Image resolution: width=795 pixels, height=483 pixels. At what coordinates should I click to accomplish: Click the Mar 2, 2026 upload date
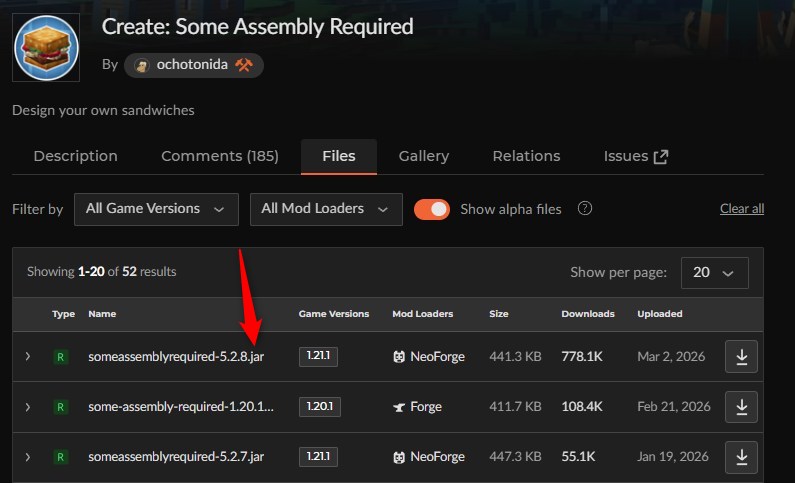pos(671,357)
